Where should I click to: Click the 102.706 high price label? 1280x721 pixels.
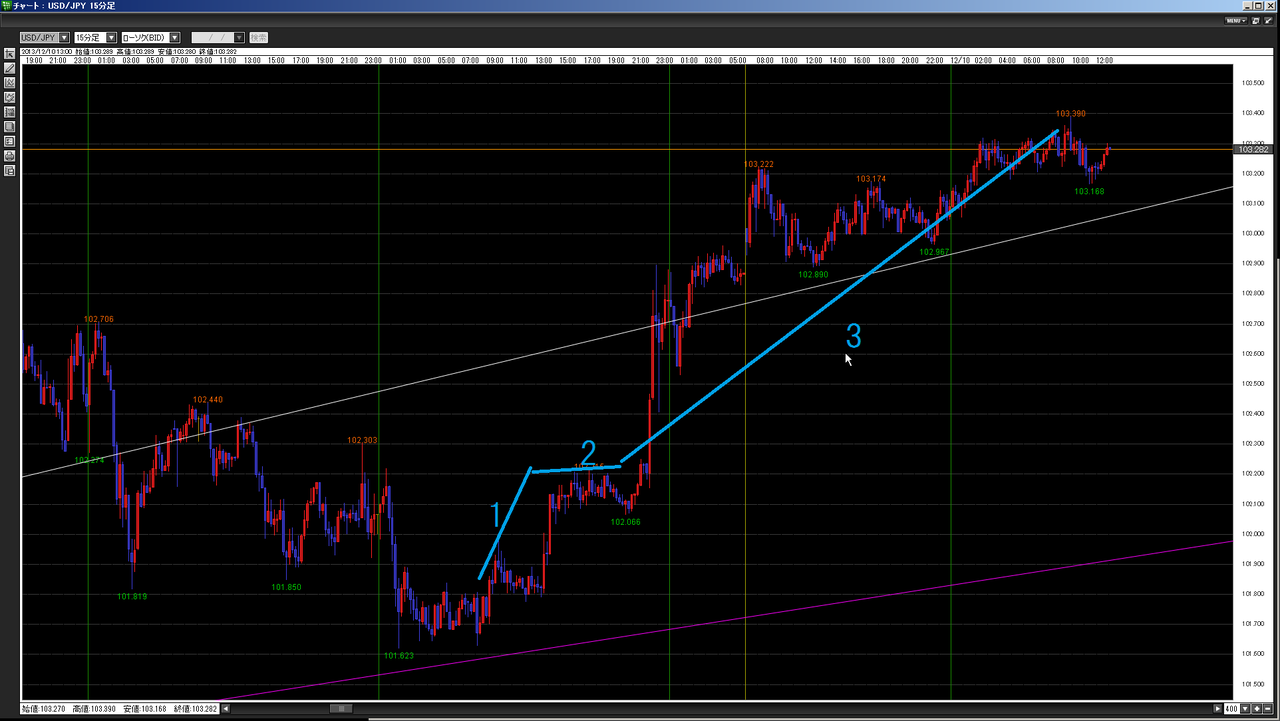[99, 319]
